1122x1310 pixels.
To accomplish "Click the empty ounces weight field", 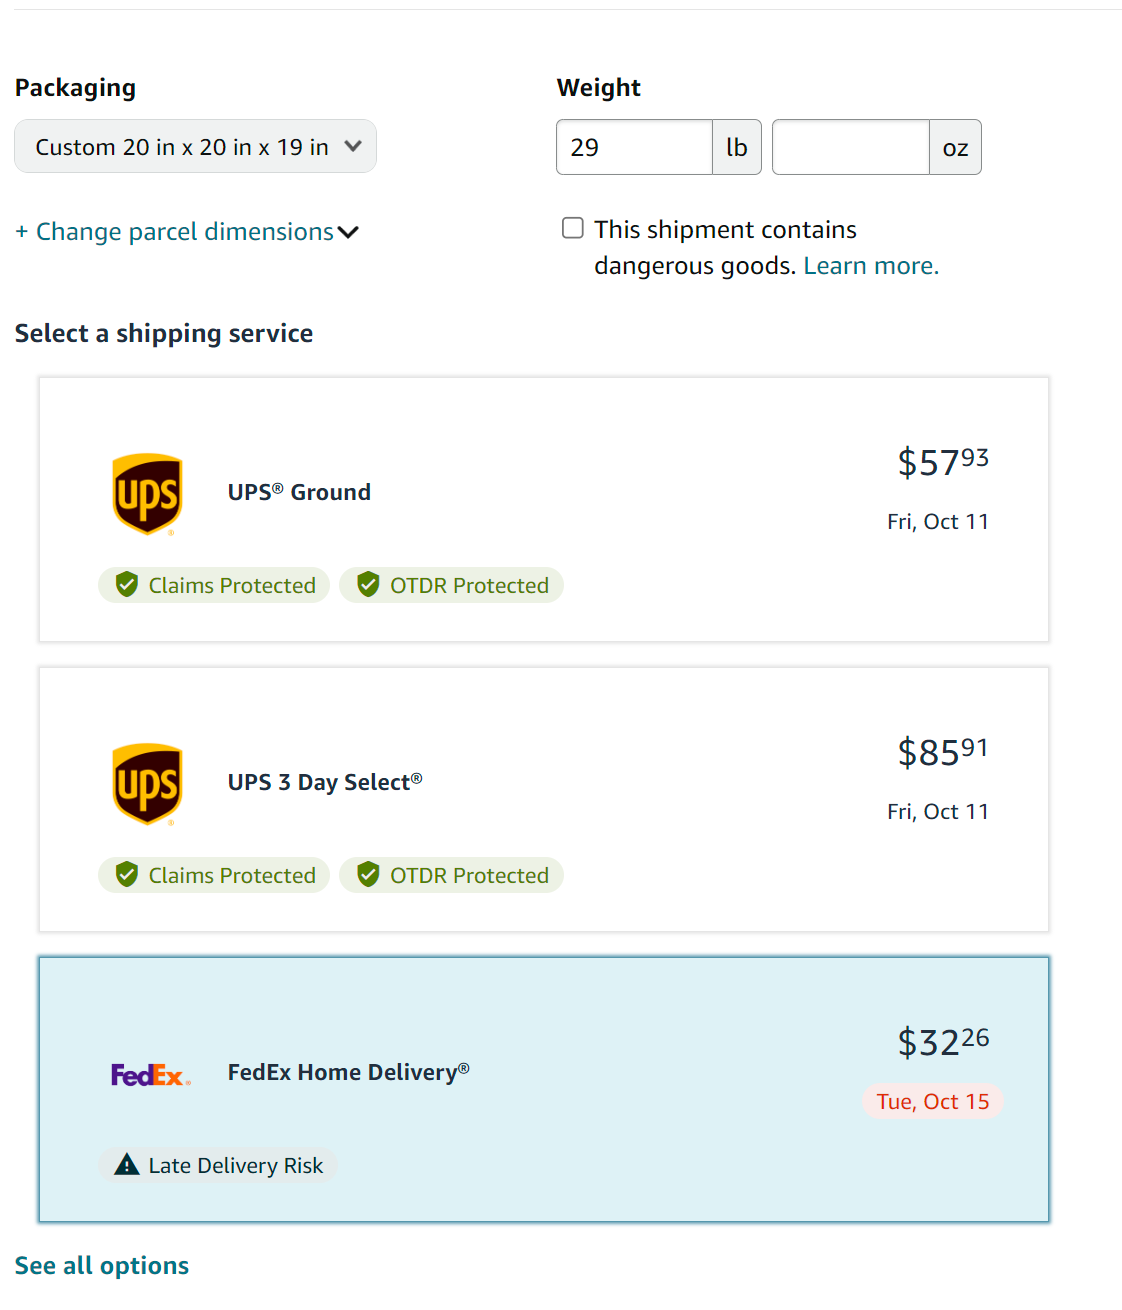I will click(x=851, y=147).
